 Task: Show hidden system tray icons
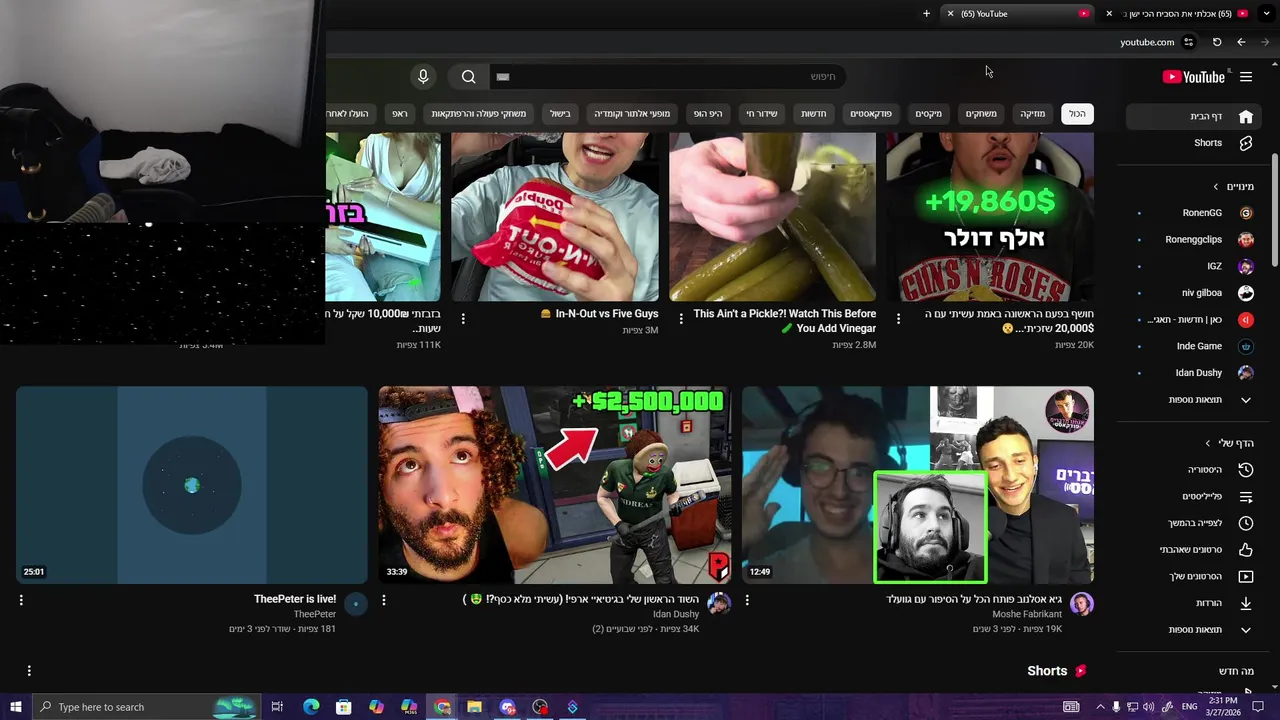[1100, 707]
